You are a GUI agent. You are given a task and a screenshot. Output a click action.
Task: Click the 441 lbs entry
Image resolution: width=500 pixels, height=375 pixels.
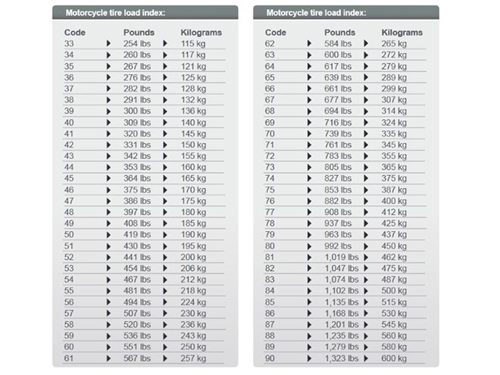(x=137, y=257)
